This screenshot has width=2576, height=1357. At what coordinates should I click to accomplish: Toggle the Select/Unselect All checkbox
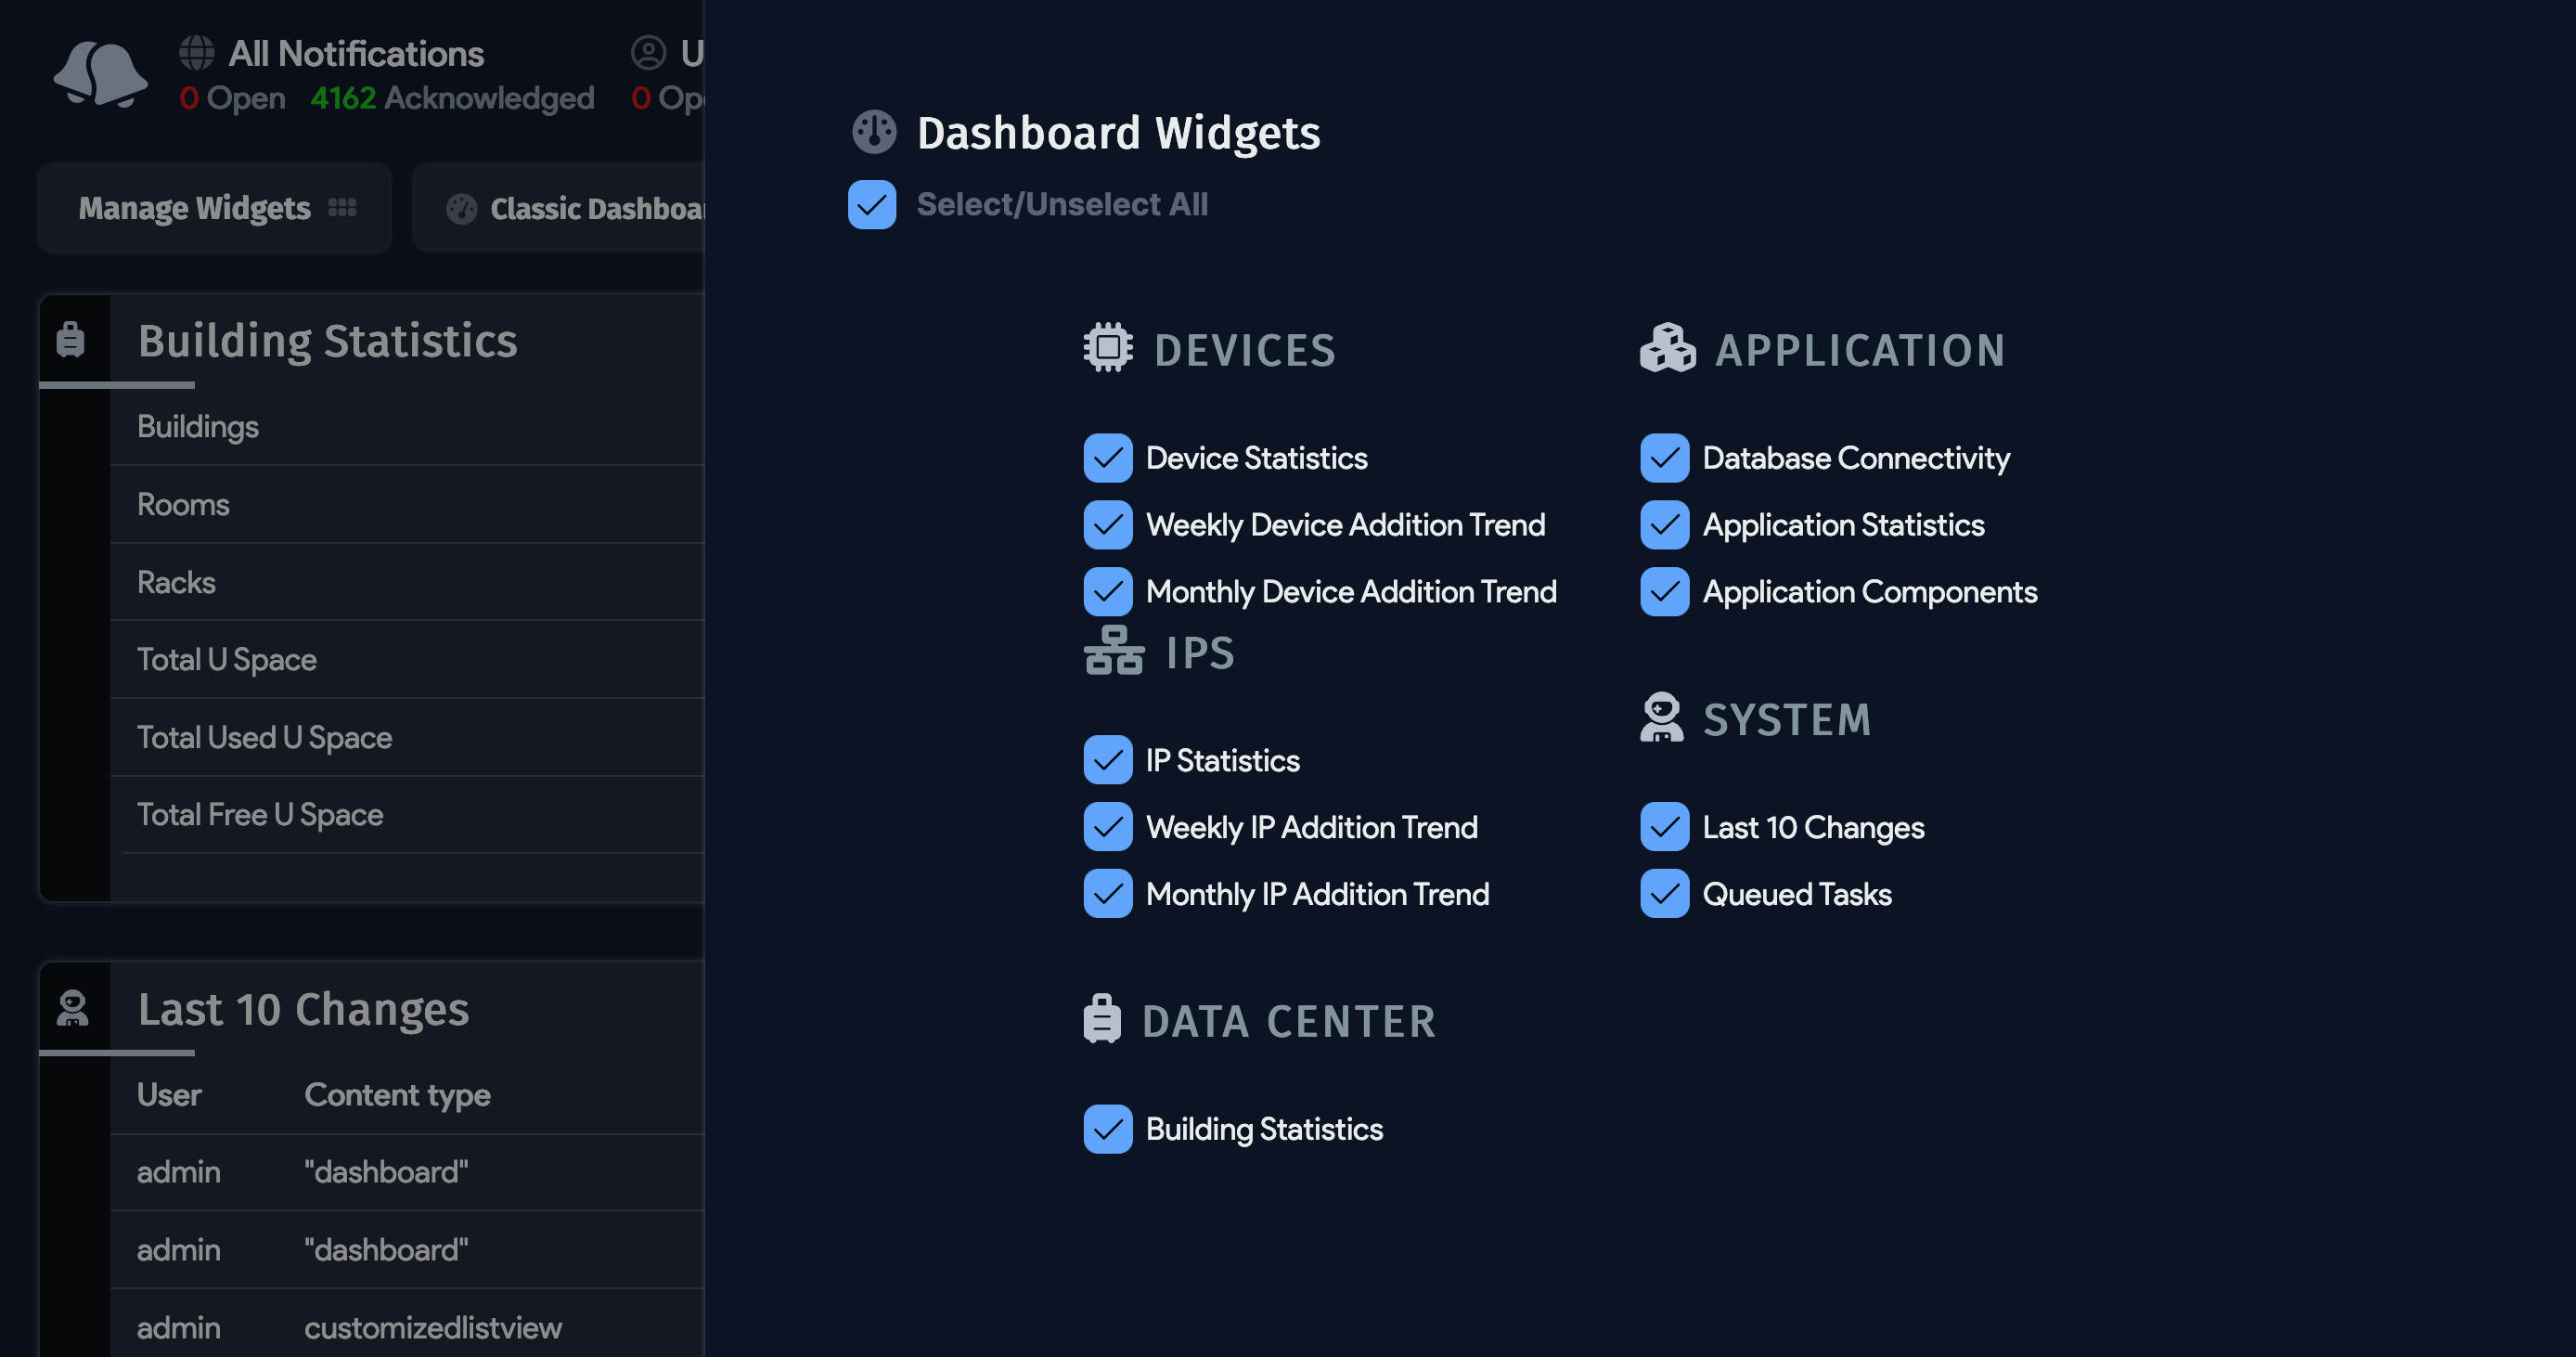point(872,204)
